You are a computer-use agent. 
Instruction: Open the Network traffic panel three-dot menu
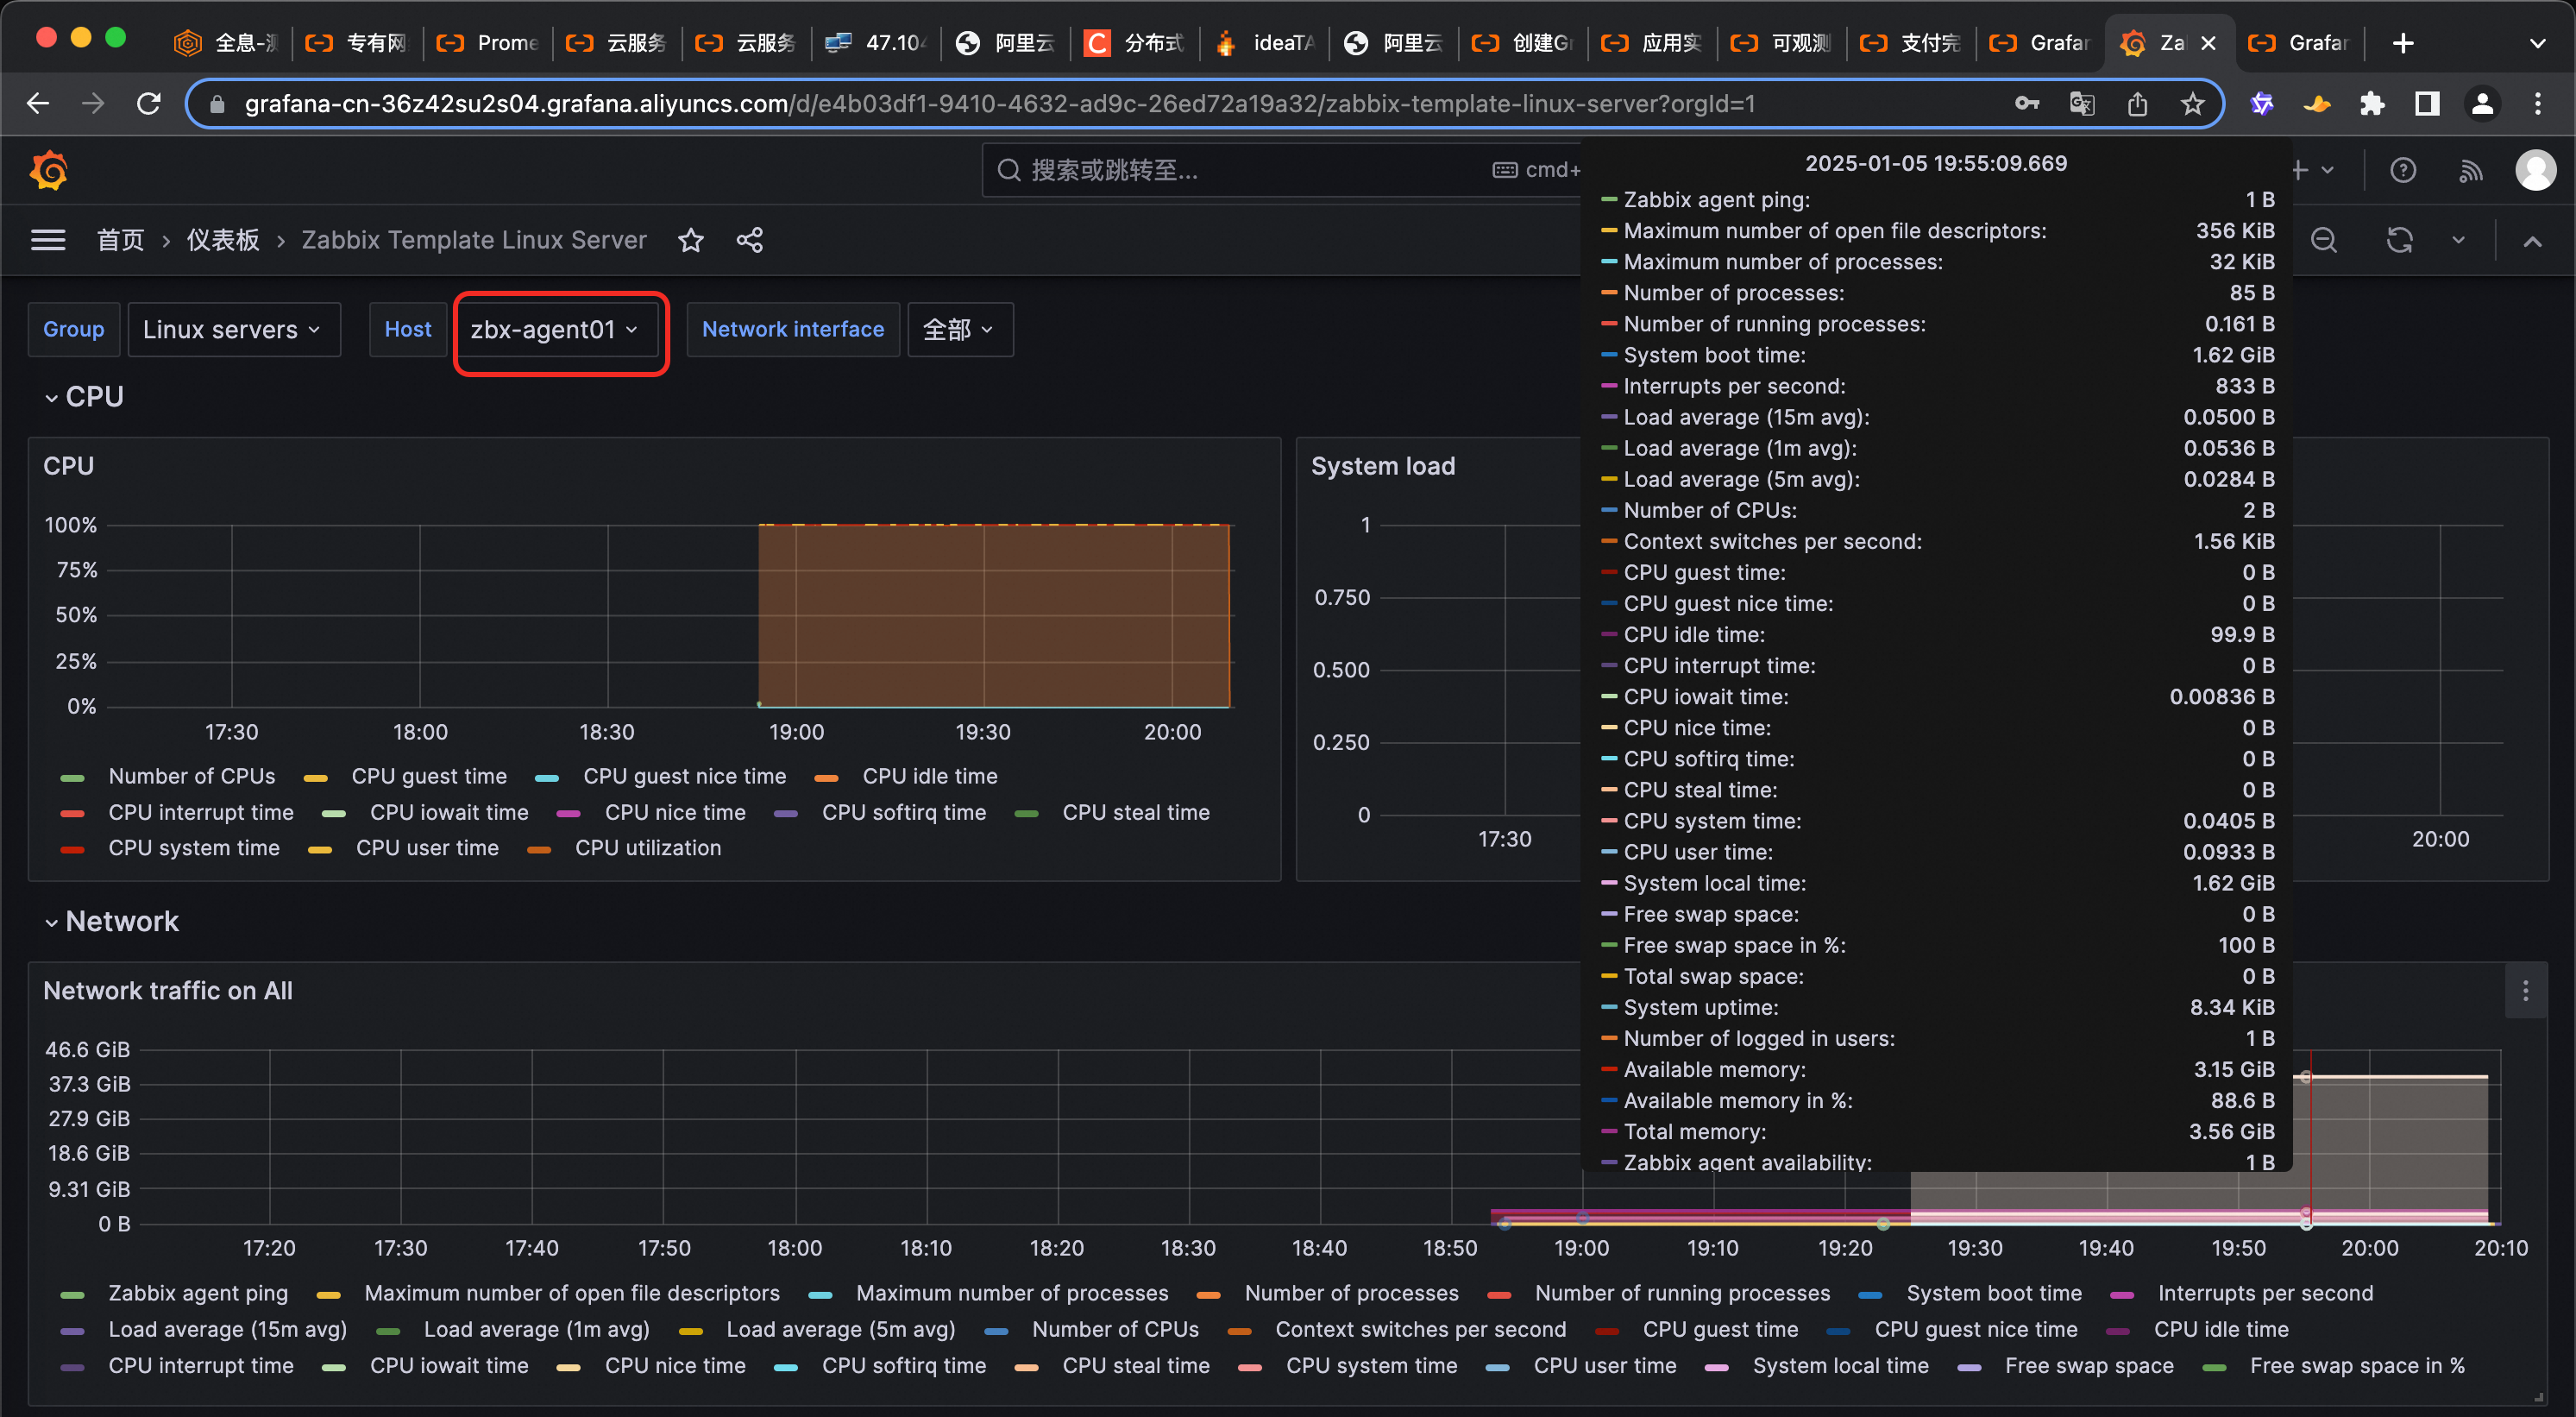click(x=2525, y=991)
